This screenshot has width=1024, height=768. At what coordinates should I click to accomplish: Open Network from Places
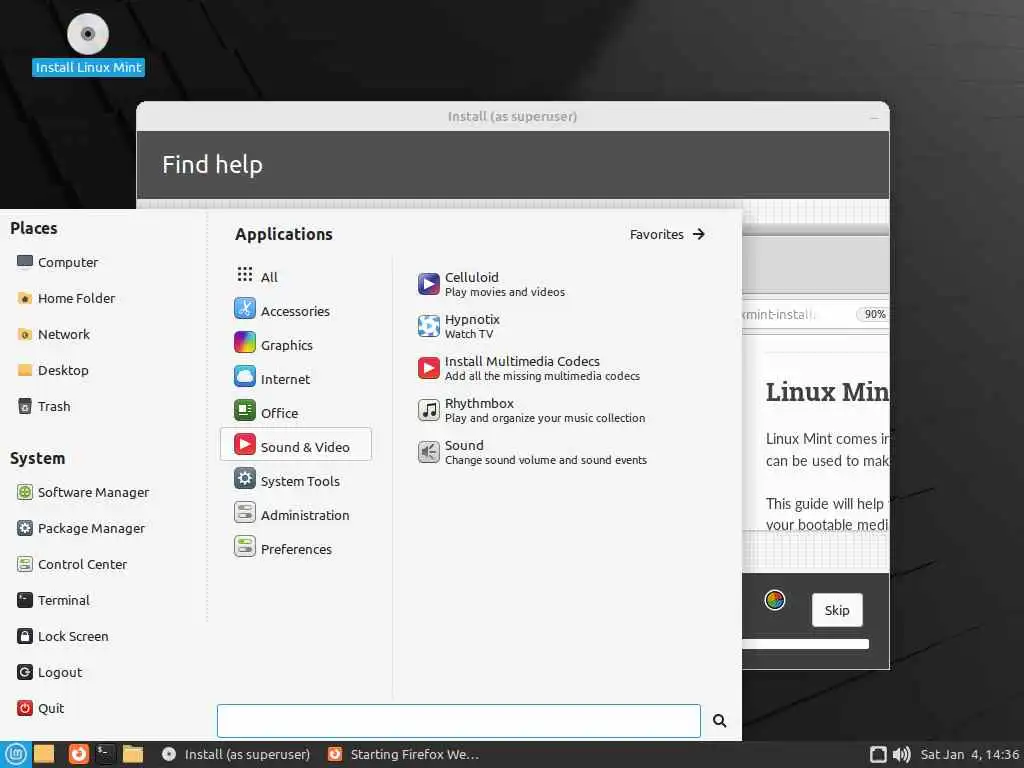click(54, 334)
